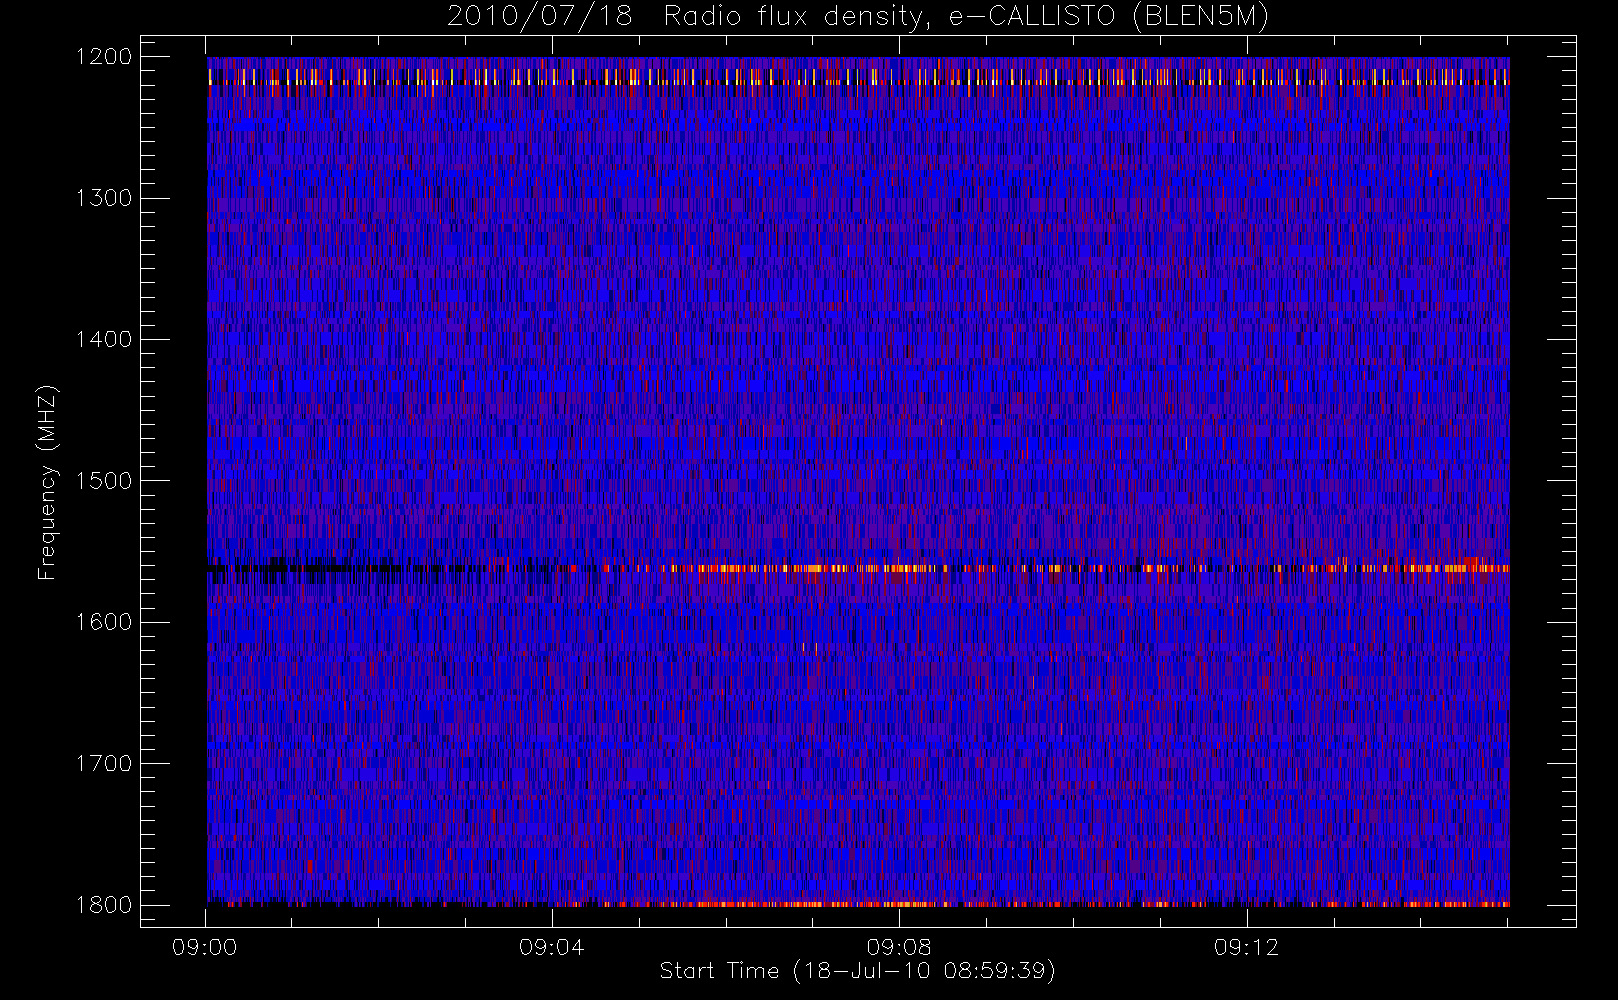This screenshot has height=1000, width=1618.
Task: Click the 1400 frequency tick label
Action: [x=104, y=339]
